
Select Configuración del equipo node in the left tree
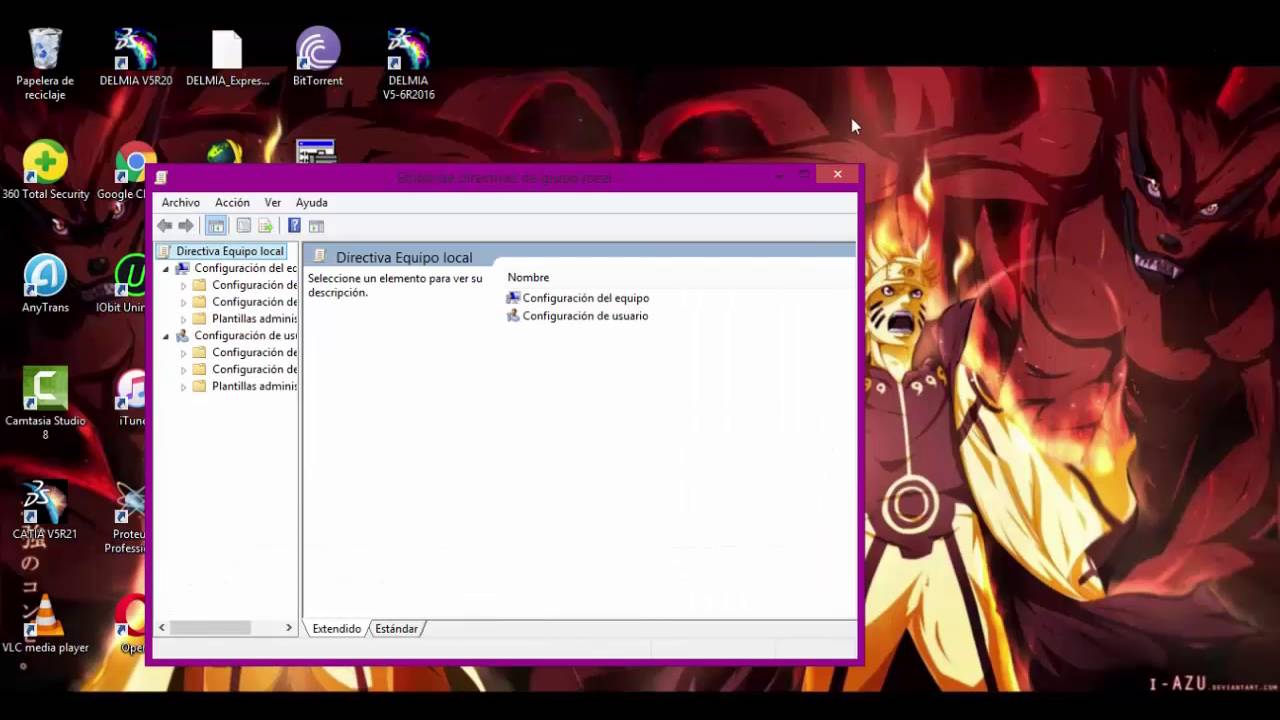tap(245, 268)
